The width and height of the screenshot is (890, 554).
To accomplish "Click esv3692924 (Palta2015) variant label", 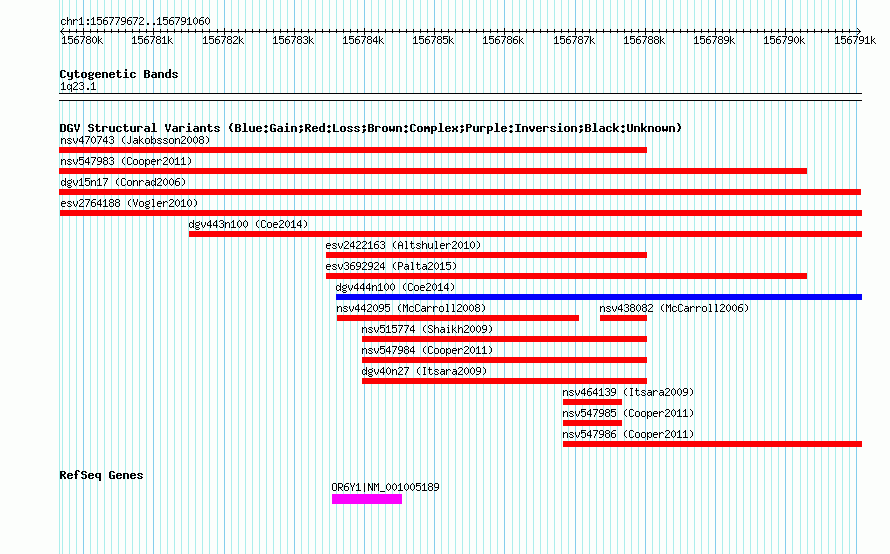I will pyautogui.click(x=391, y=266).
